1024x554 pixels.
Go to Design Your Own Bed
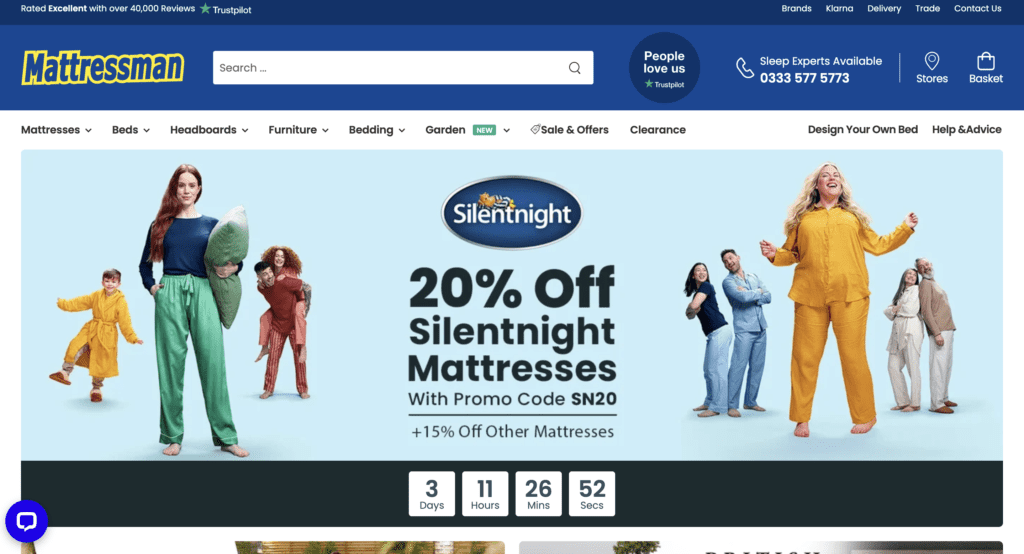pyautogui.click(x=863, y=129)
